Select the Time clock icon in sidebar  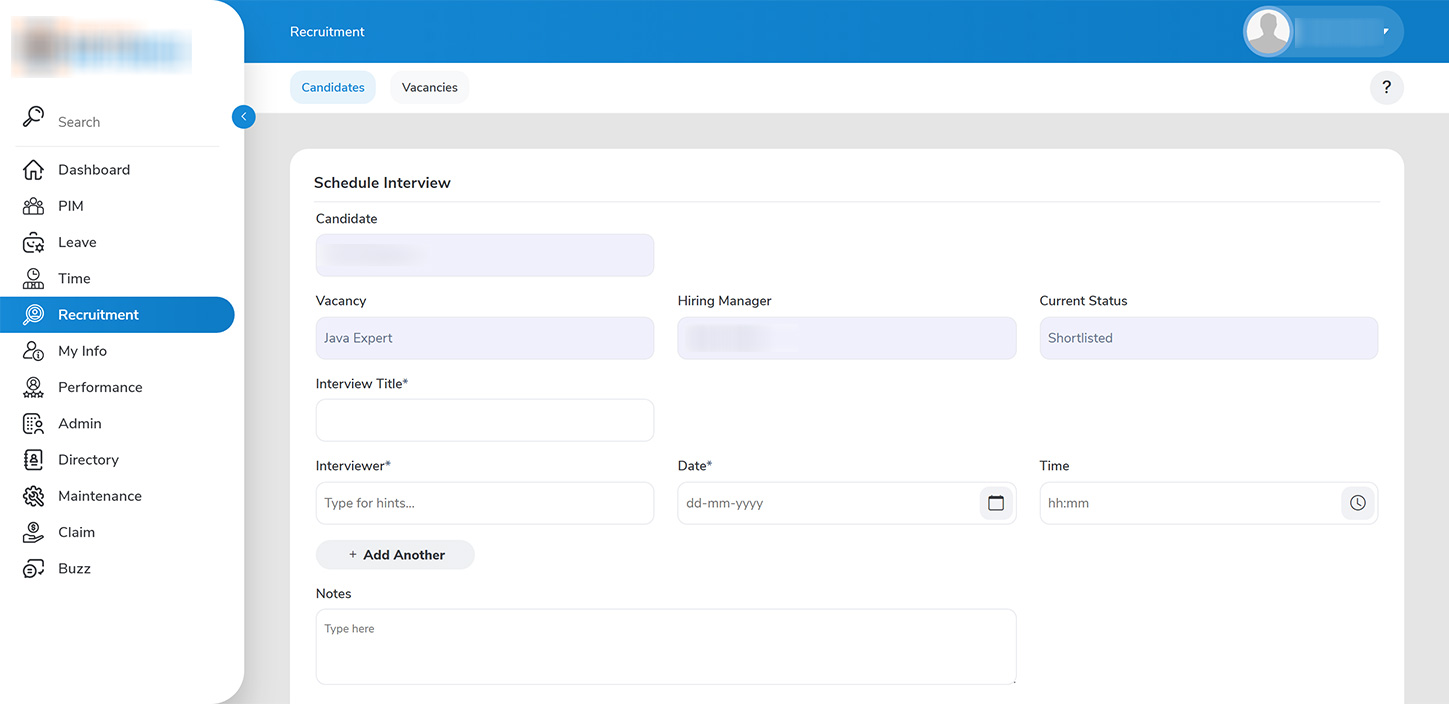[33, 279]
